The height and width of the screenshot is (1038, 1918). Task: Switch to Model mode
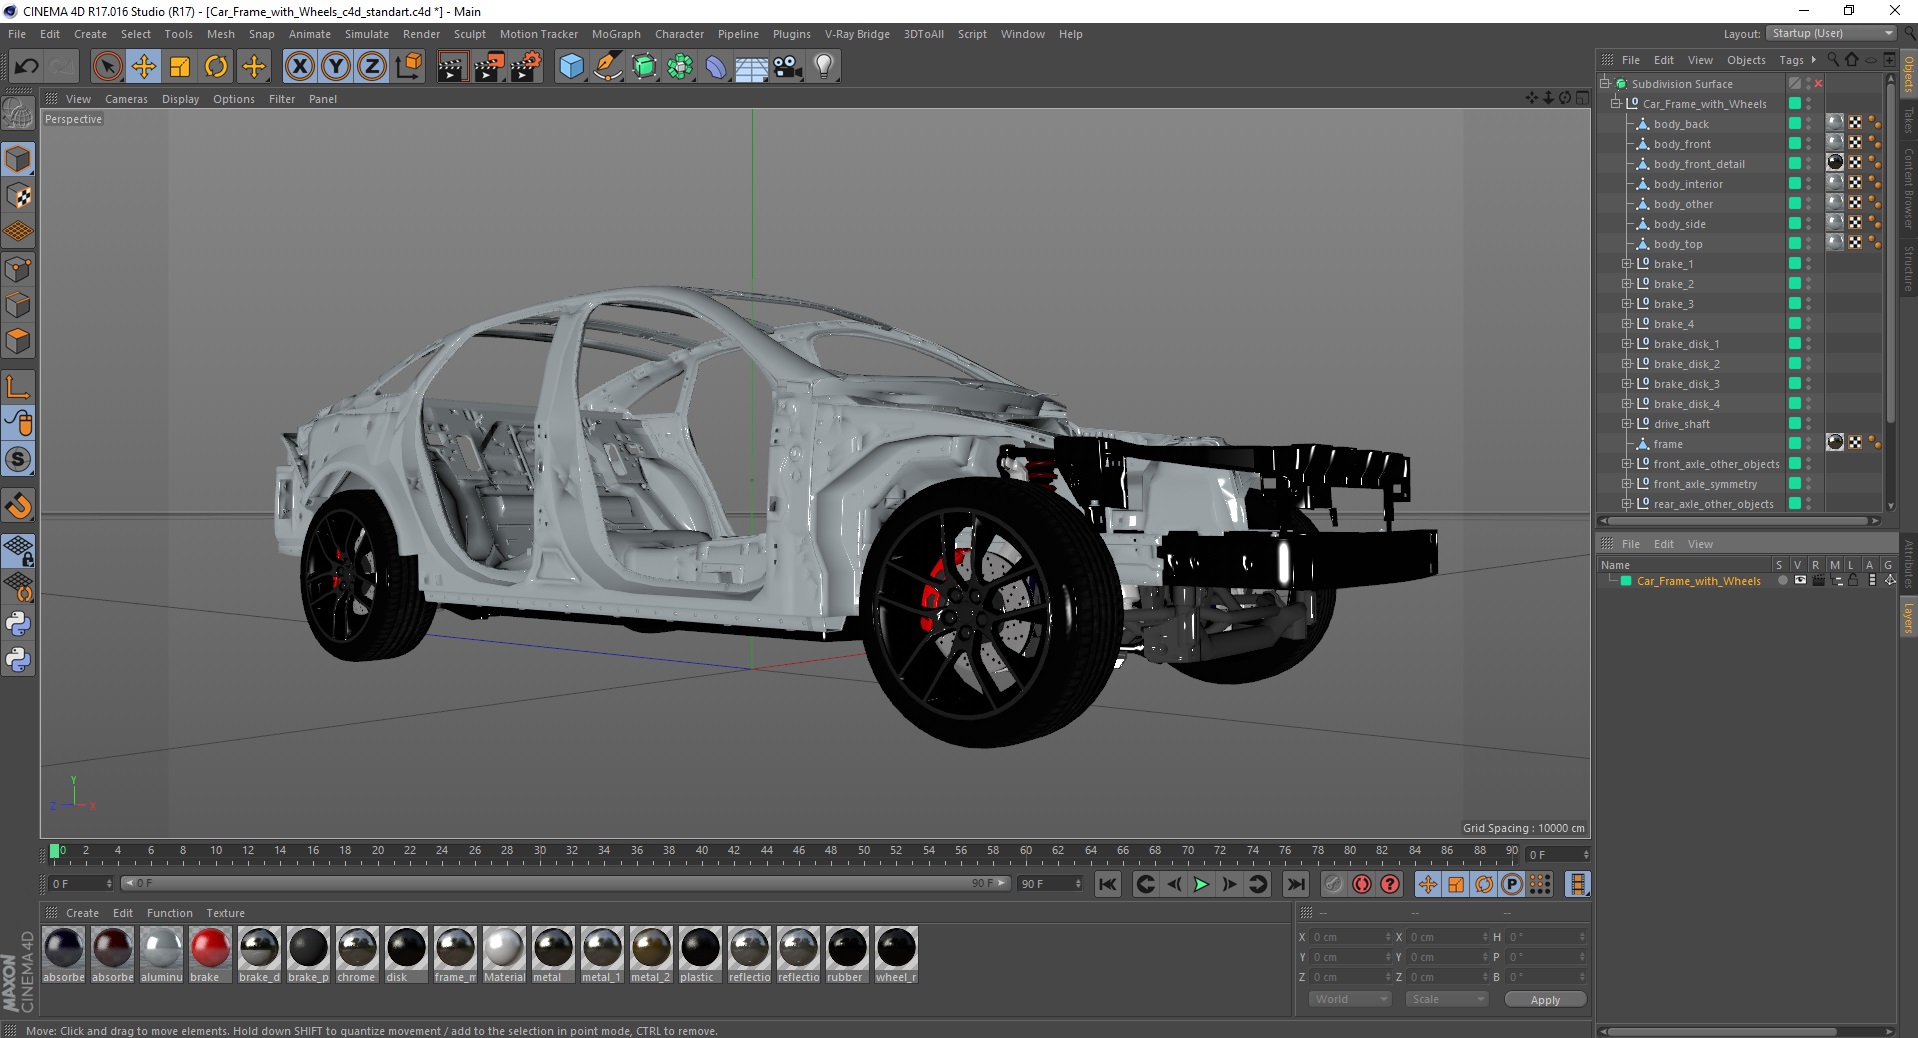pyautogui.click(x=18, y=159)
